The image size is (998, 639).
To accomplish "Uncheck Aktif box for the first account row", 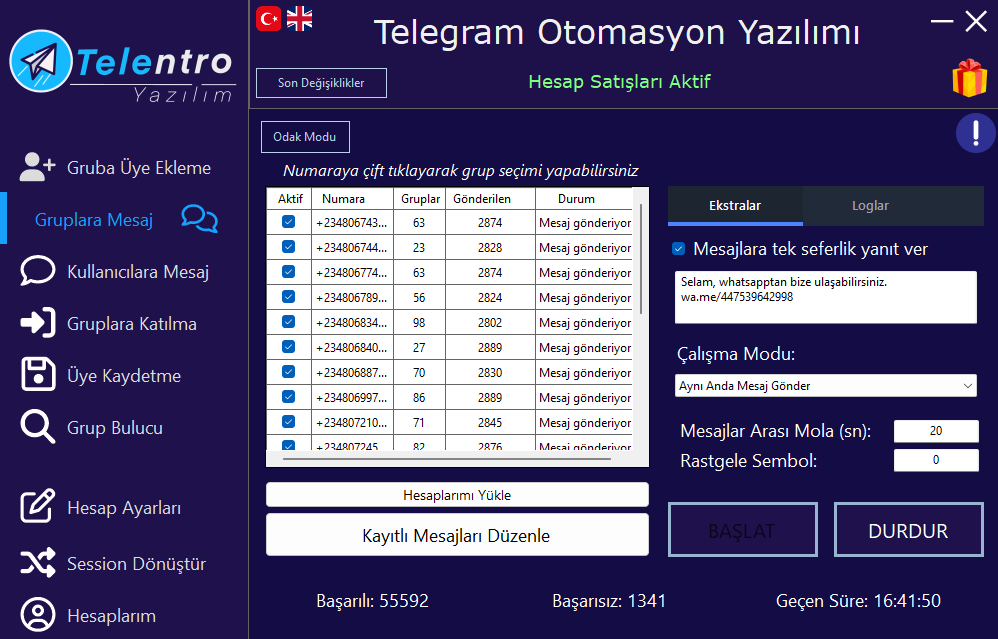I will (x=289, y=223).
